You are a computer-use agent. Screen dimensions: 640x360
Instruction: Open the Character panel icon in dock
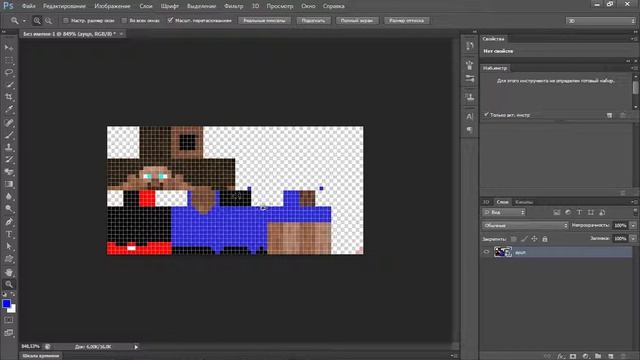pyautogui.click(x=470, y=116)
